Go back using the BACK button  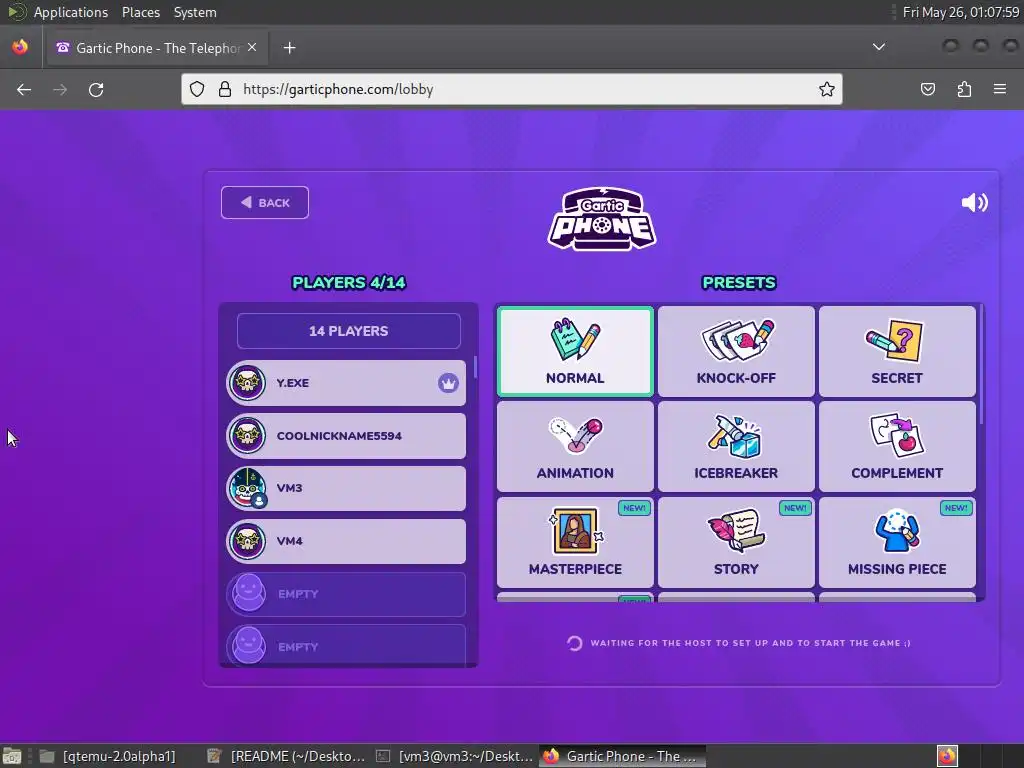pos(264,202)
